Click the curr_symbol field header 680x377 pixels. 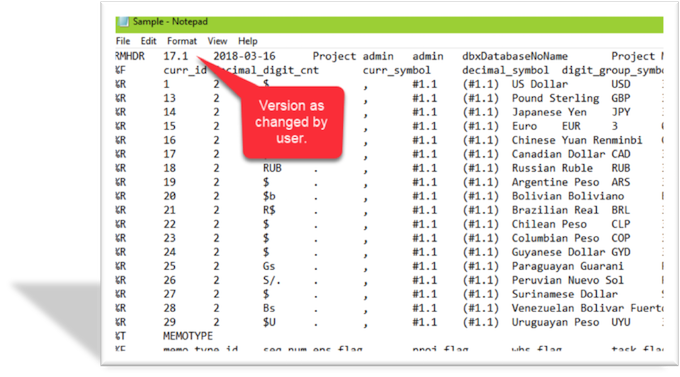click(x=396, y=70)
